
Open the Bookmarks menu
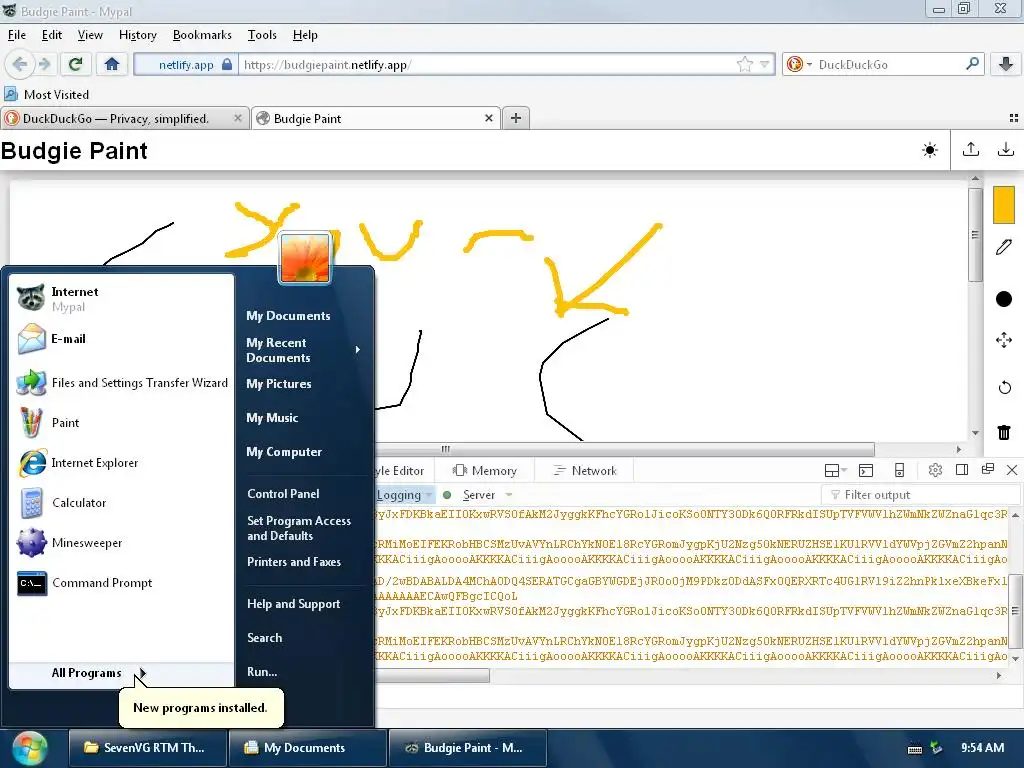[x=202, y=35]
